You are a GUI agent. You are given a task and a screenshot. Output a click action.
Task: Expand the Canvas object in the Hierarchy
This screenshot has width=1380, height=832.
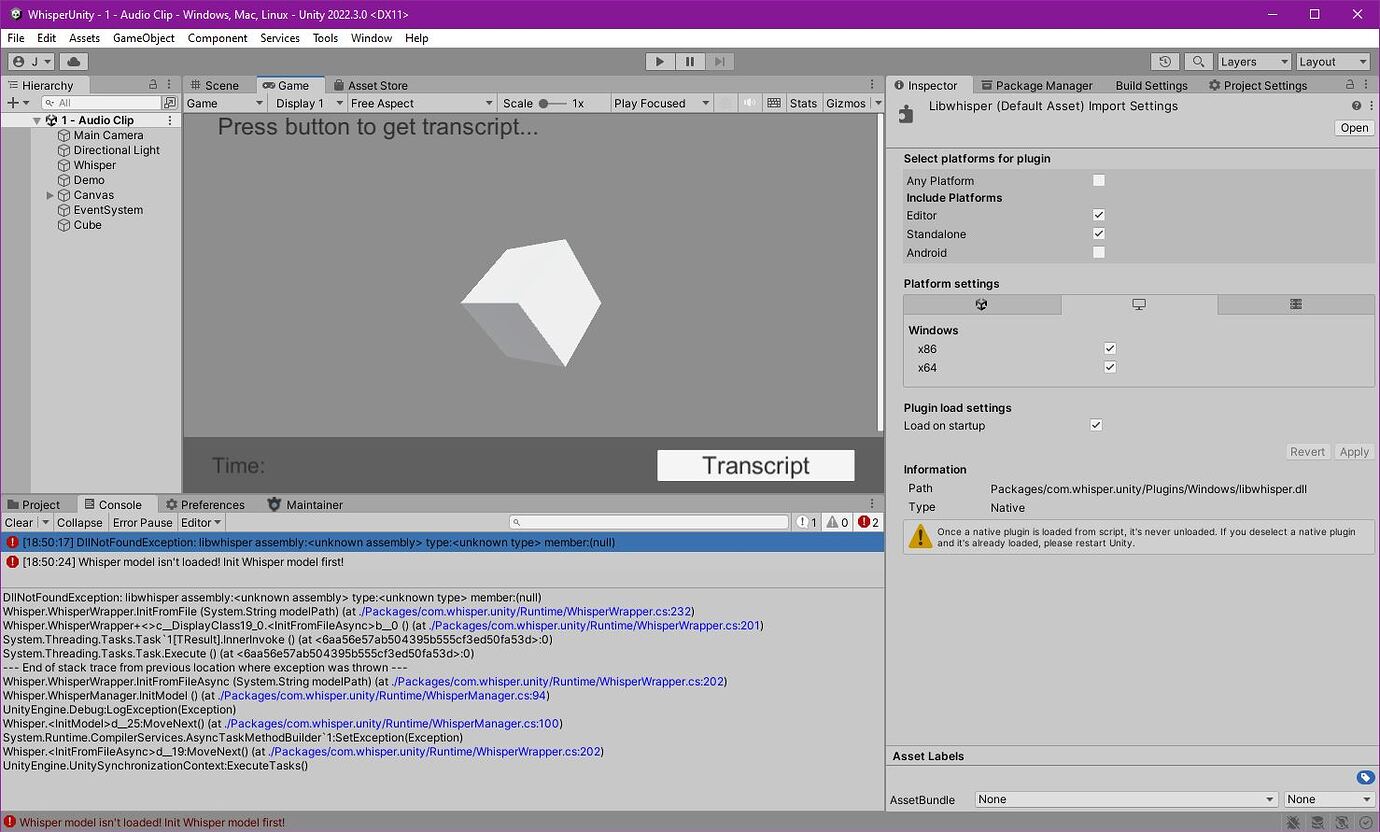[x=49, y=195]
